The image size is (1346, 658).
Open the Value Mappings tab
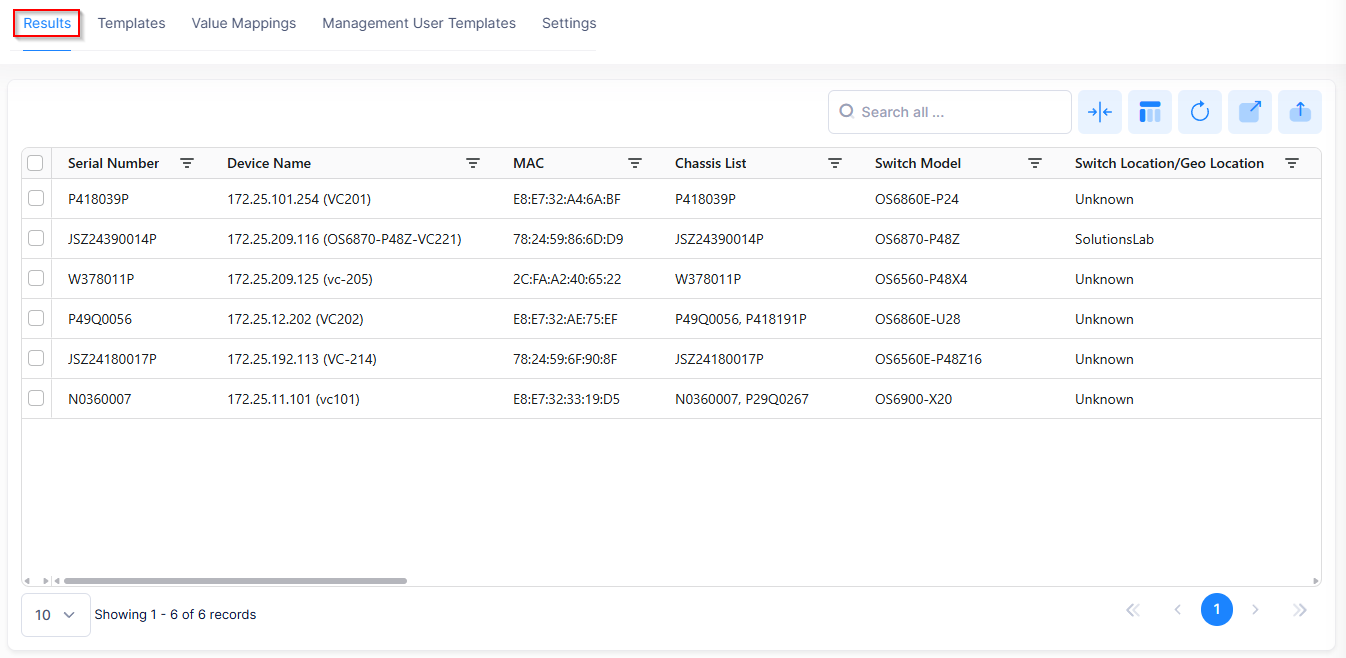[244, 23]
